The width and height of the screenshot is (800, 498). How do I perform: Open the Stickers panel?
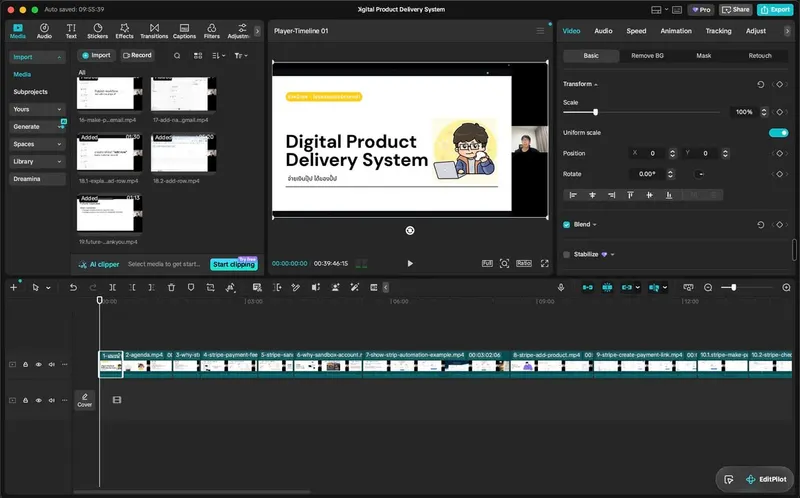click(x=97, y=31)
